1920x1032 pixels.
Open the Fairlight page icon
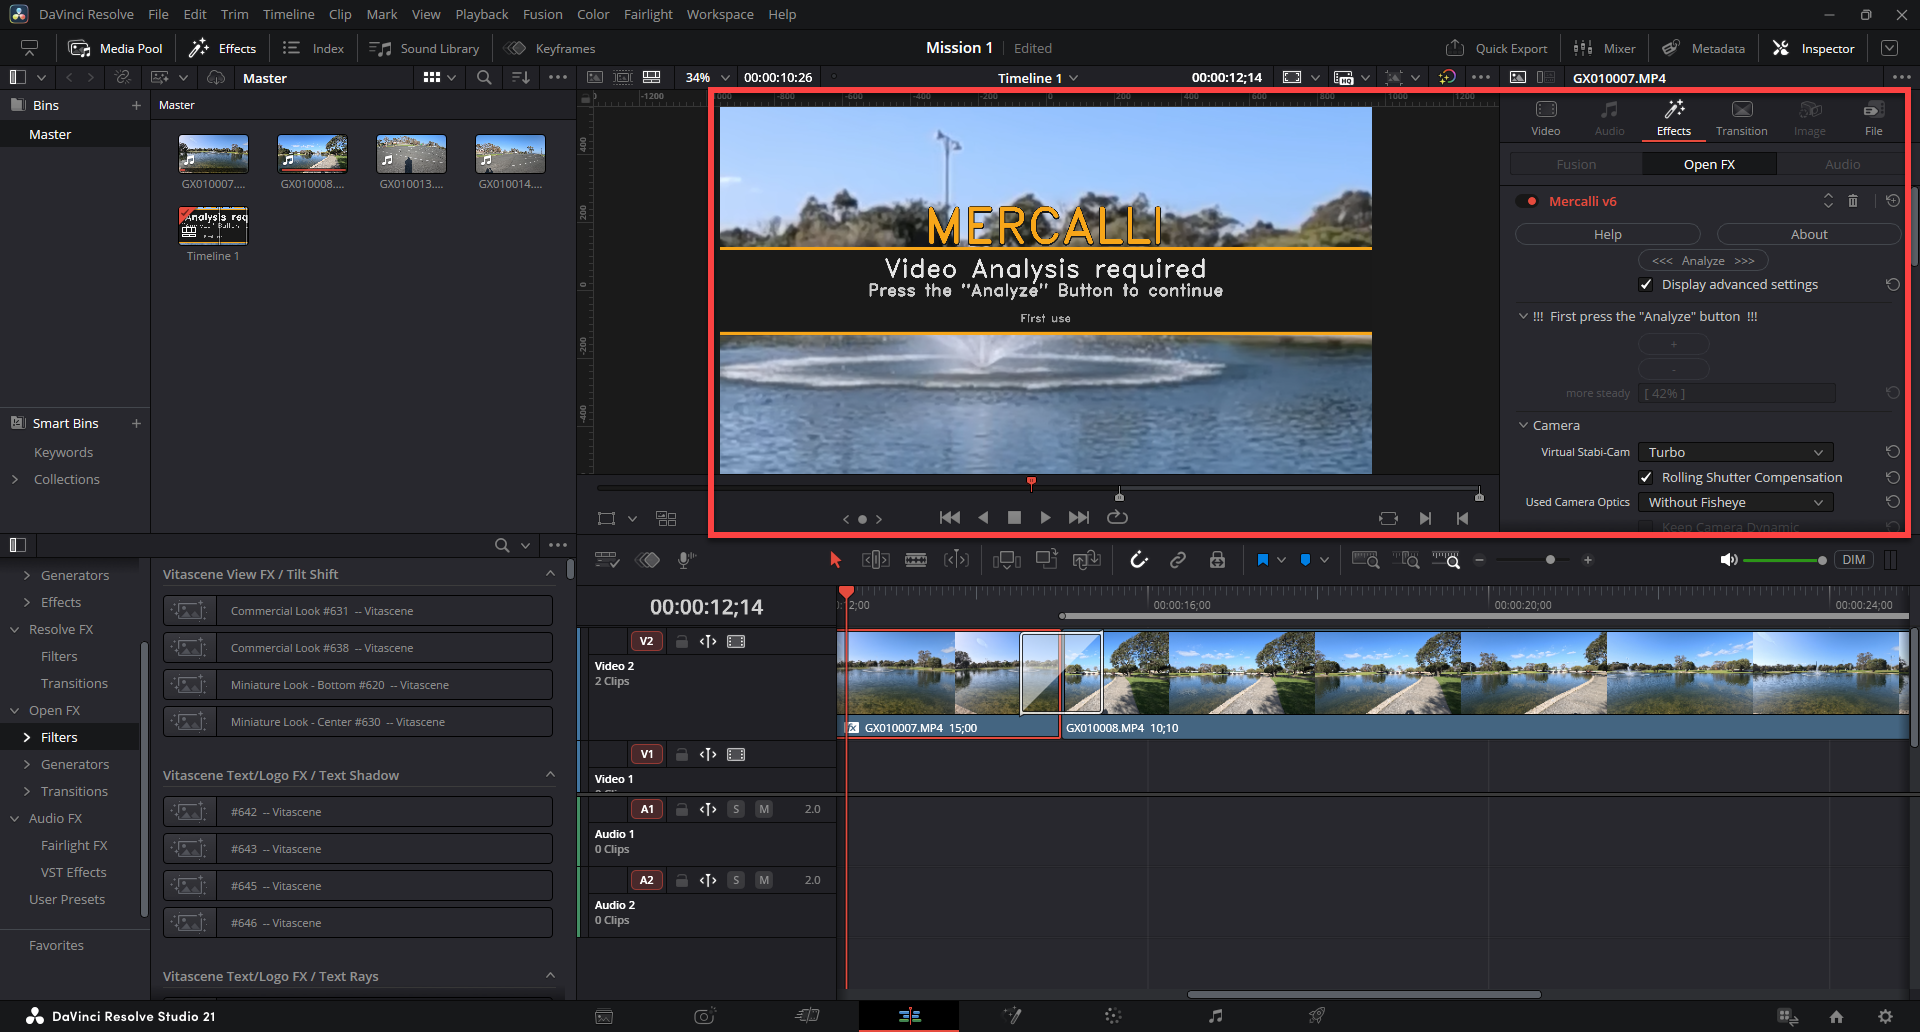pos(1215,1016)
